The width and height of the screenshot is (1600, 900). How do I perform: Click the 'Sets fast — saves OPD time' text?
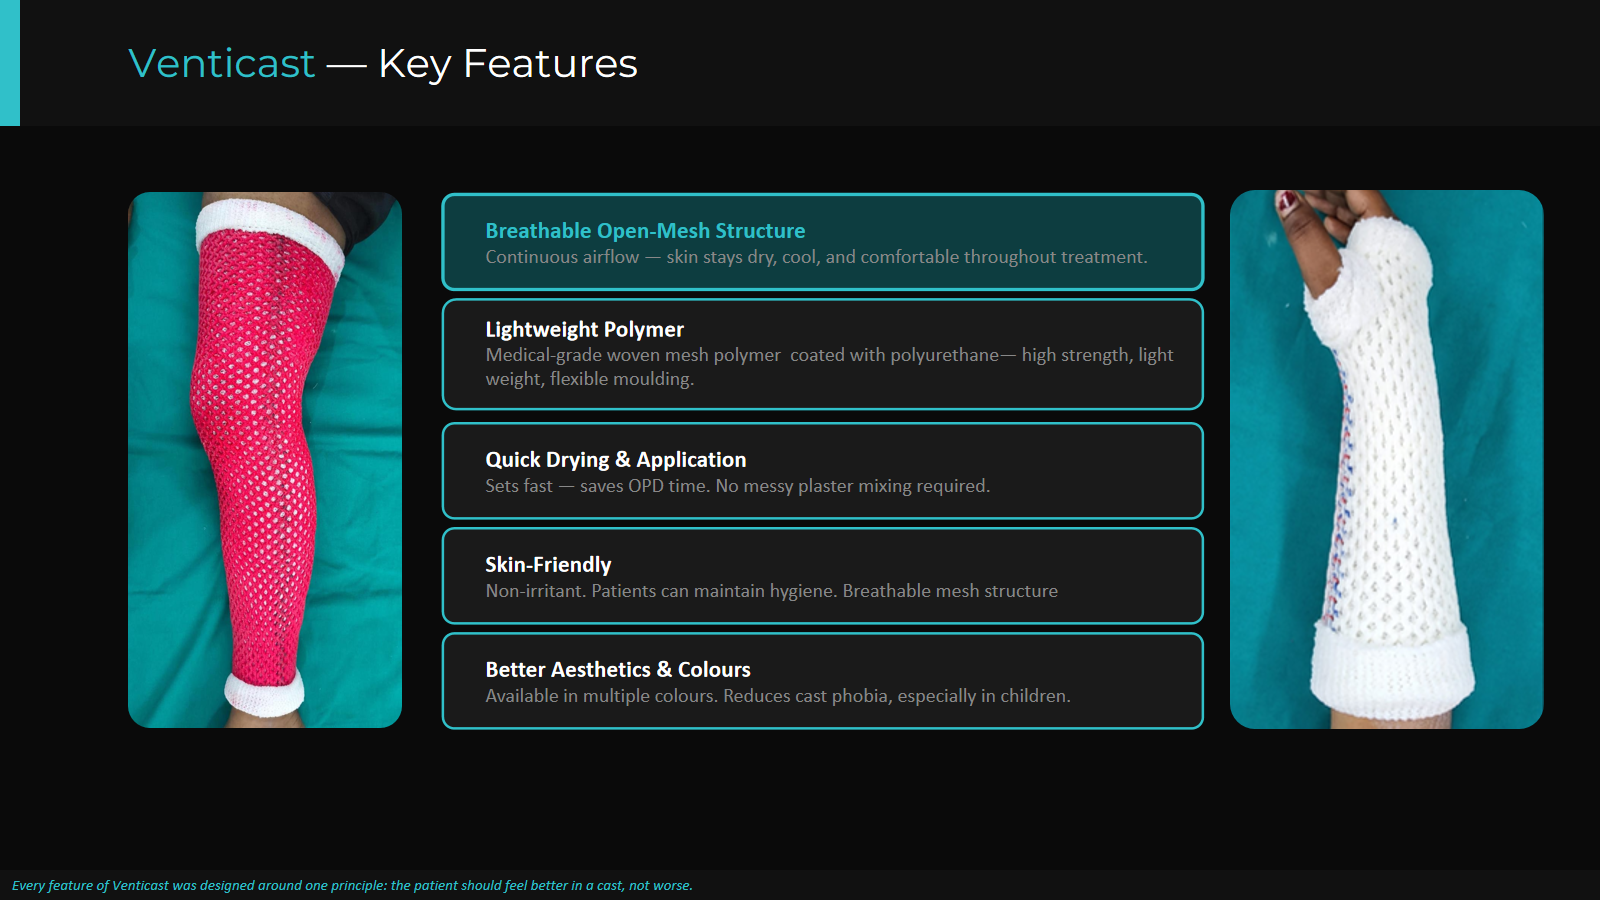click(x=738, y=486)
